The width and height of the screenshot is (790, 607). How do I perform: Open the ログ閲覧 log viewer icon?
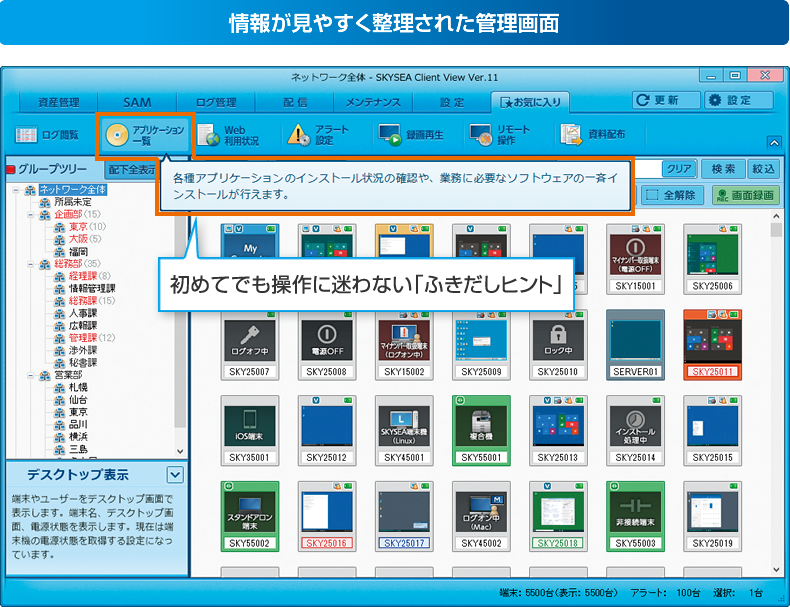pyautogui.click(x=47, y=134)
